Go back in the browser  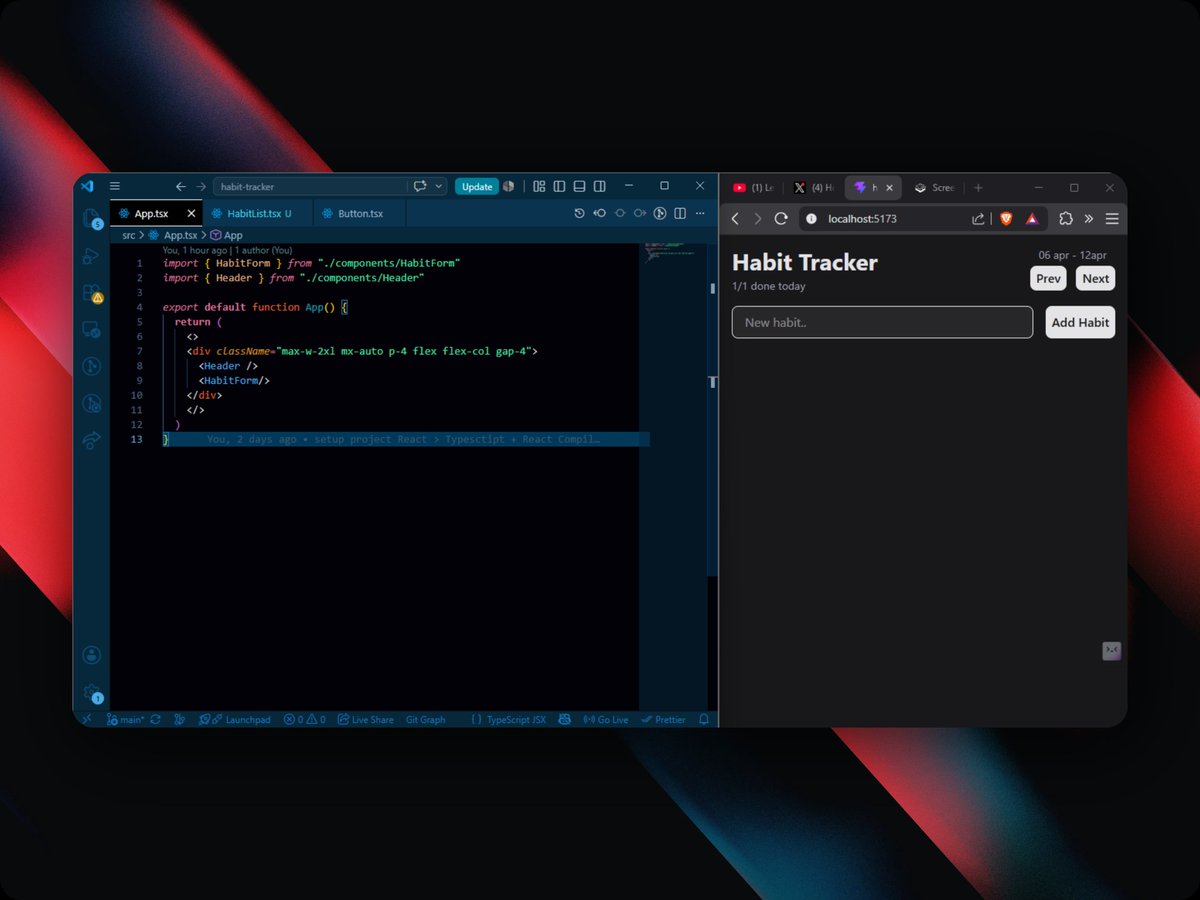click(735, 218)
